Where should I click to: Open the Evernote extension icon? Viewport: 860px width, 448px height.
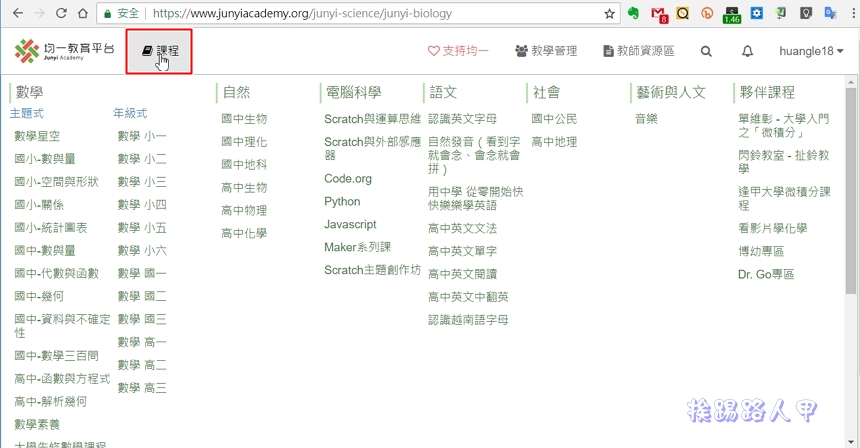(633, 13)
